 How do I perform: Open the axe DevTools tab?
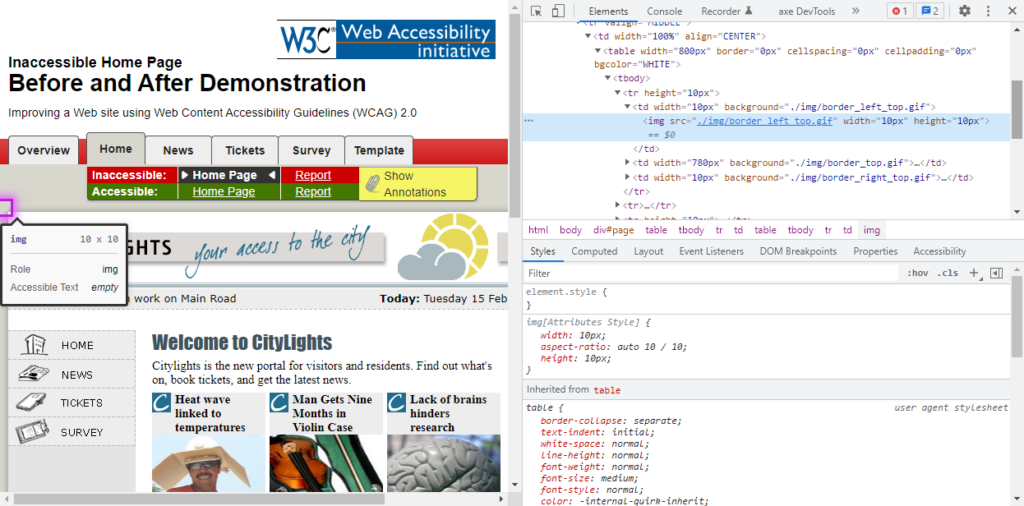coord(806,11)
